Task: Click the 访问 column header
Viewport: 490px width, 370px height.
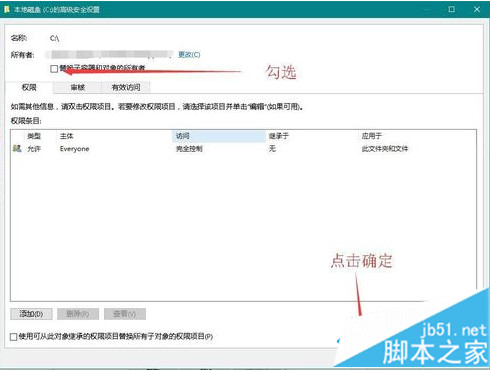Action: click(x=219, y=136)
